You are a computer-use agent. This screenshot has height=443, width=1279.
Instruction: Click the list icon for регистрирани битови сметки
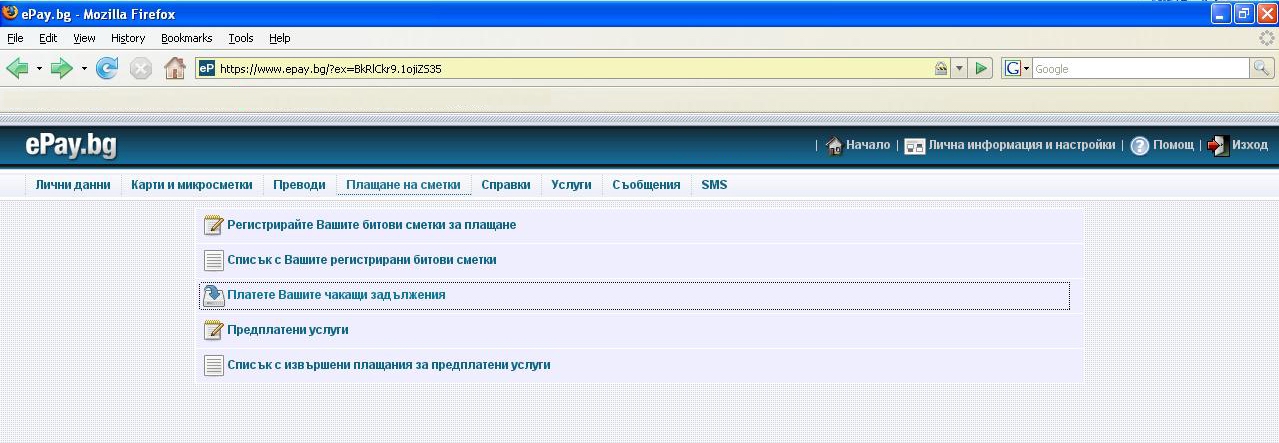[213, 260]
